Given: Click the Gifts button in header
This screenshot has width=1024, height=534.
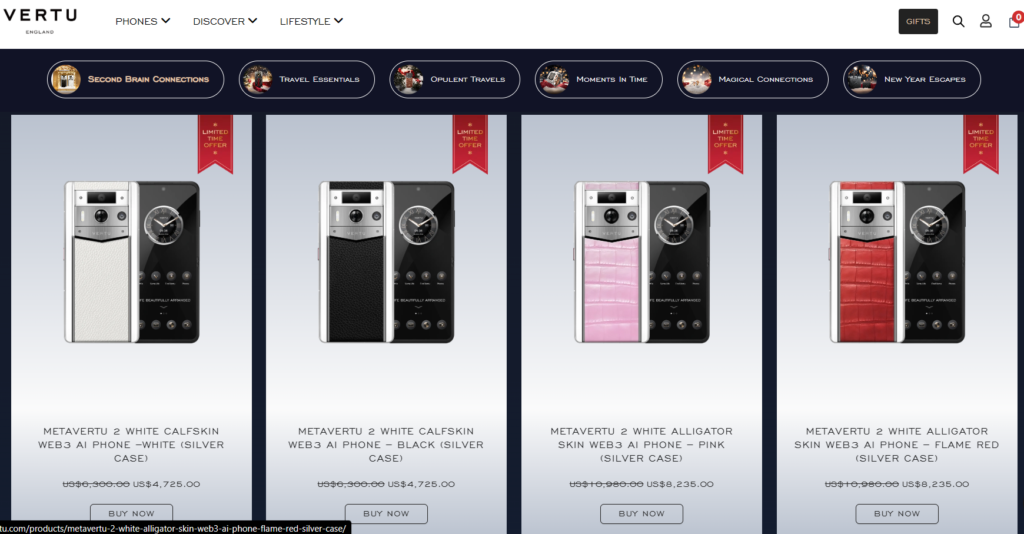Looking at the screenshot, I should 918,22.
